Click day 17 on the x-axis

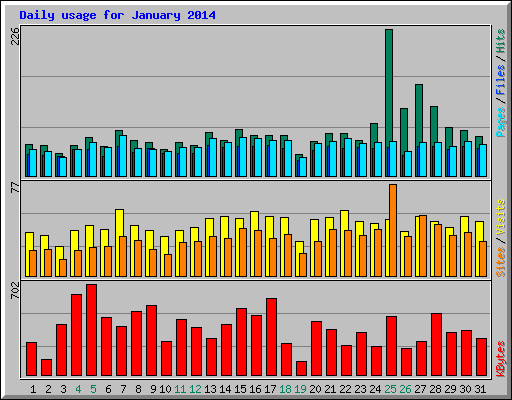(270, 389)
